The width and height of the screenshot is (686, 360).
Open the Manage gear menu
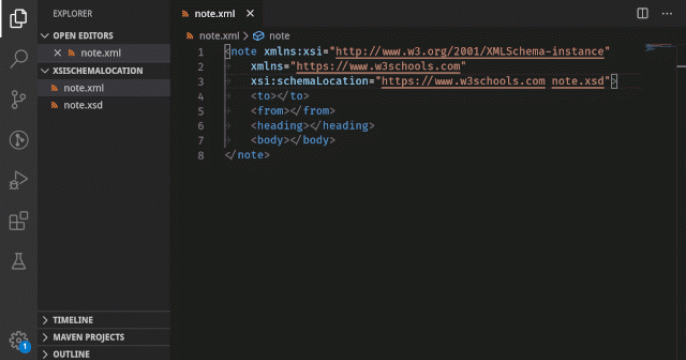[x=18, y=340]
